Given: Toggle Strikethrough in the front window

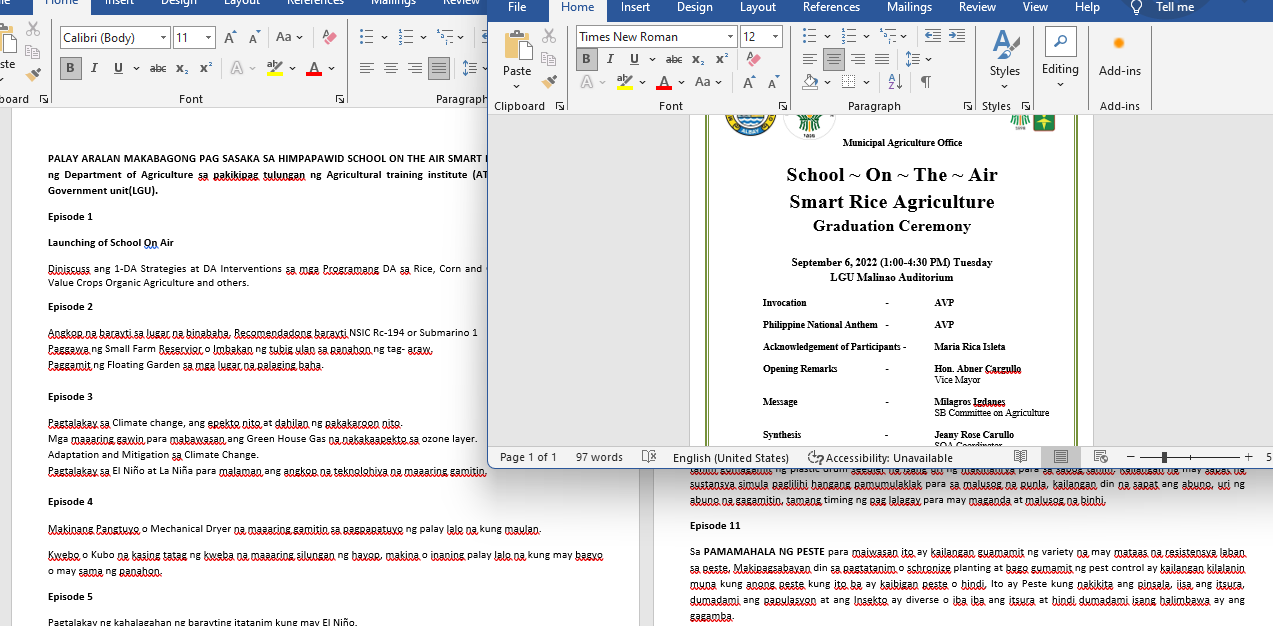Looking at the screenshot, I should point(674,59).
